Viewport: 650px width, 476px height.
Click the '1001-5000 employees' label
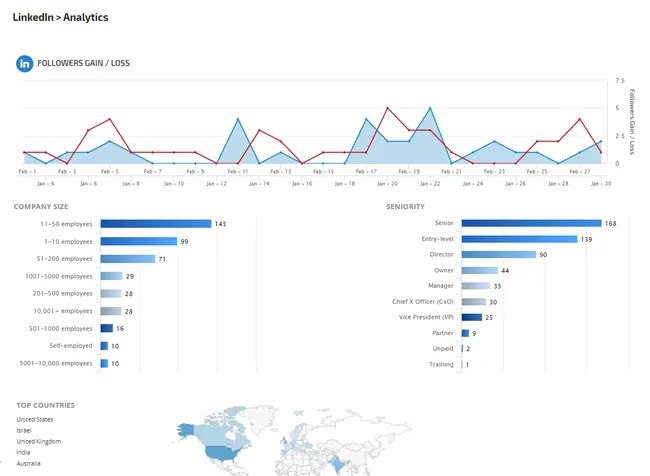point(59,276)
